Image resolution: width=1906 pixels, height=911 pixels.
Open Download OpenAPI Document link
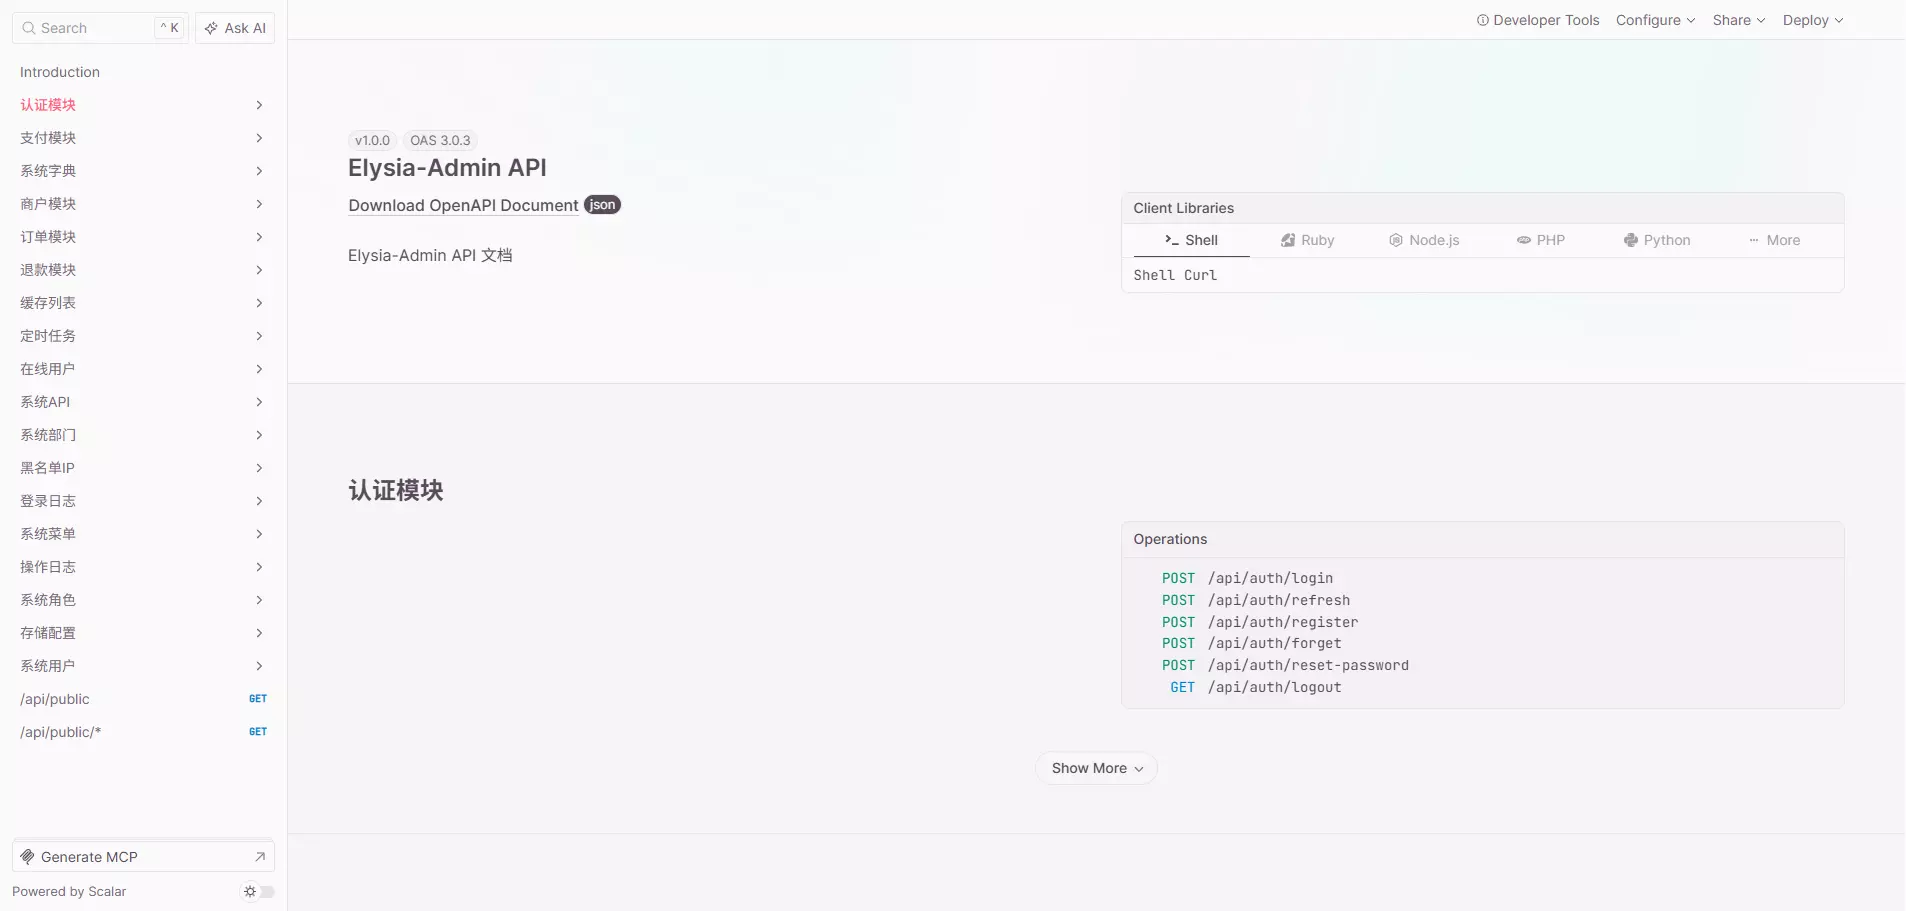click(x=463, y=205)
